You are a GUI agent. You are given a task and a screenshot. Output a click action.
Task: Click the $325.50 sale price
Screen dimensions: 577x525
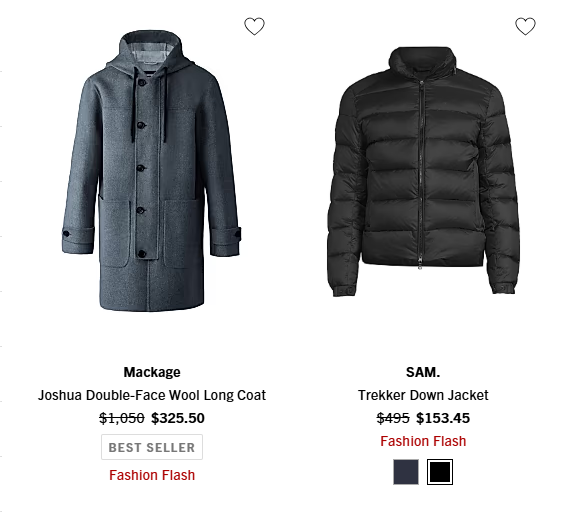(x=178, y=418)
